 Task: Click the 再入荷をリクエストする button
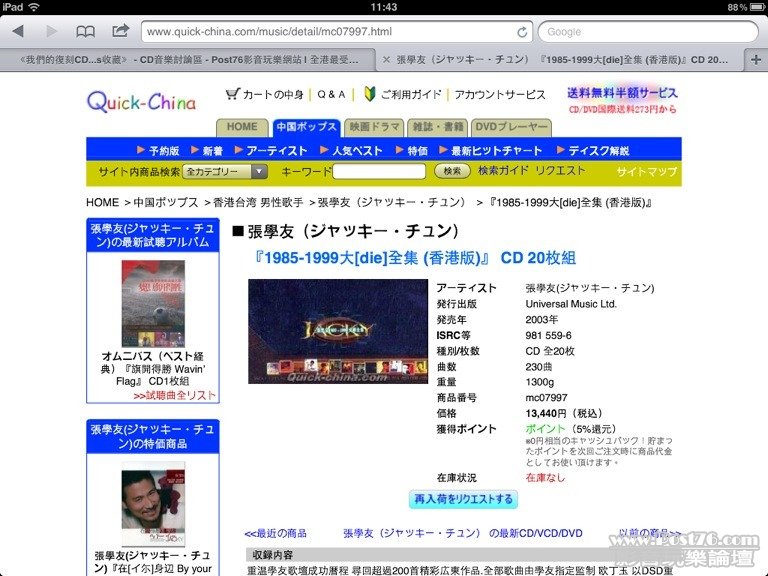pos(463,499)
